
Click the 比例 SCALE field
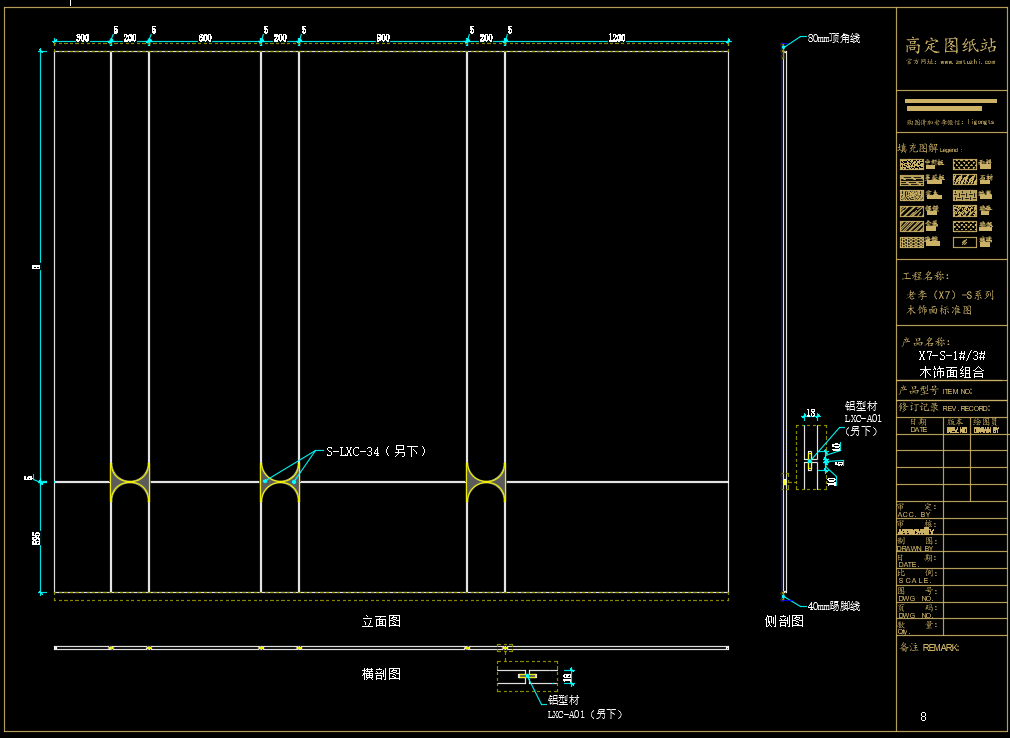point(916,577)
